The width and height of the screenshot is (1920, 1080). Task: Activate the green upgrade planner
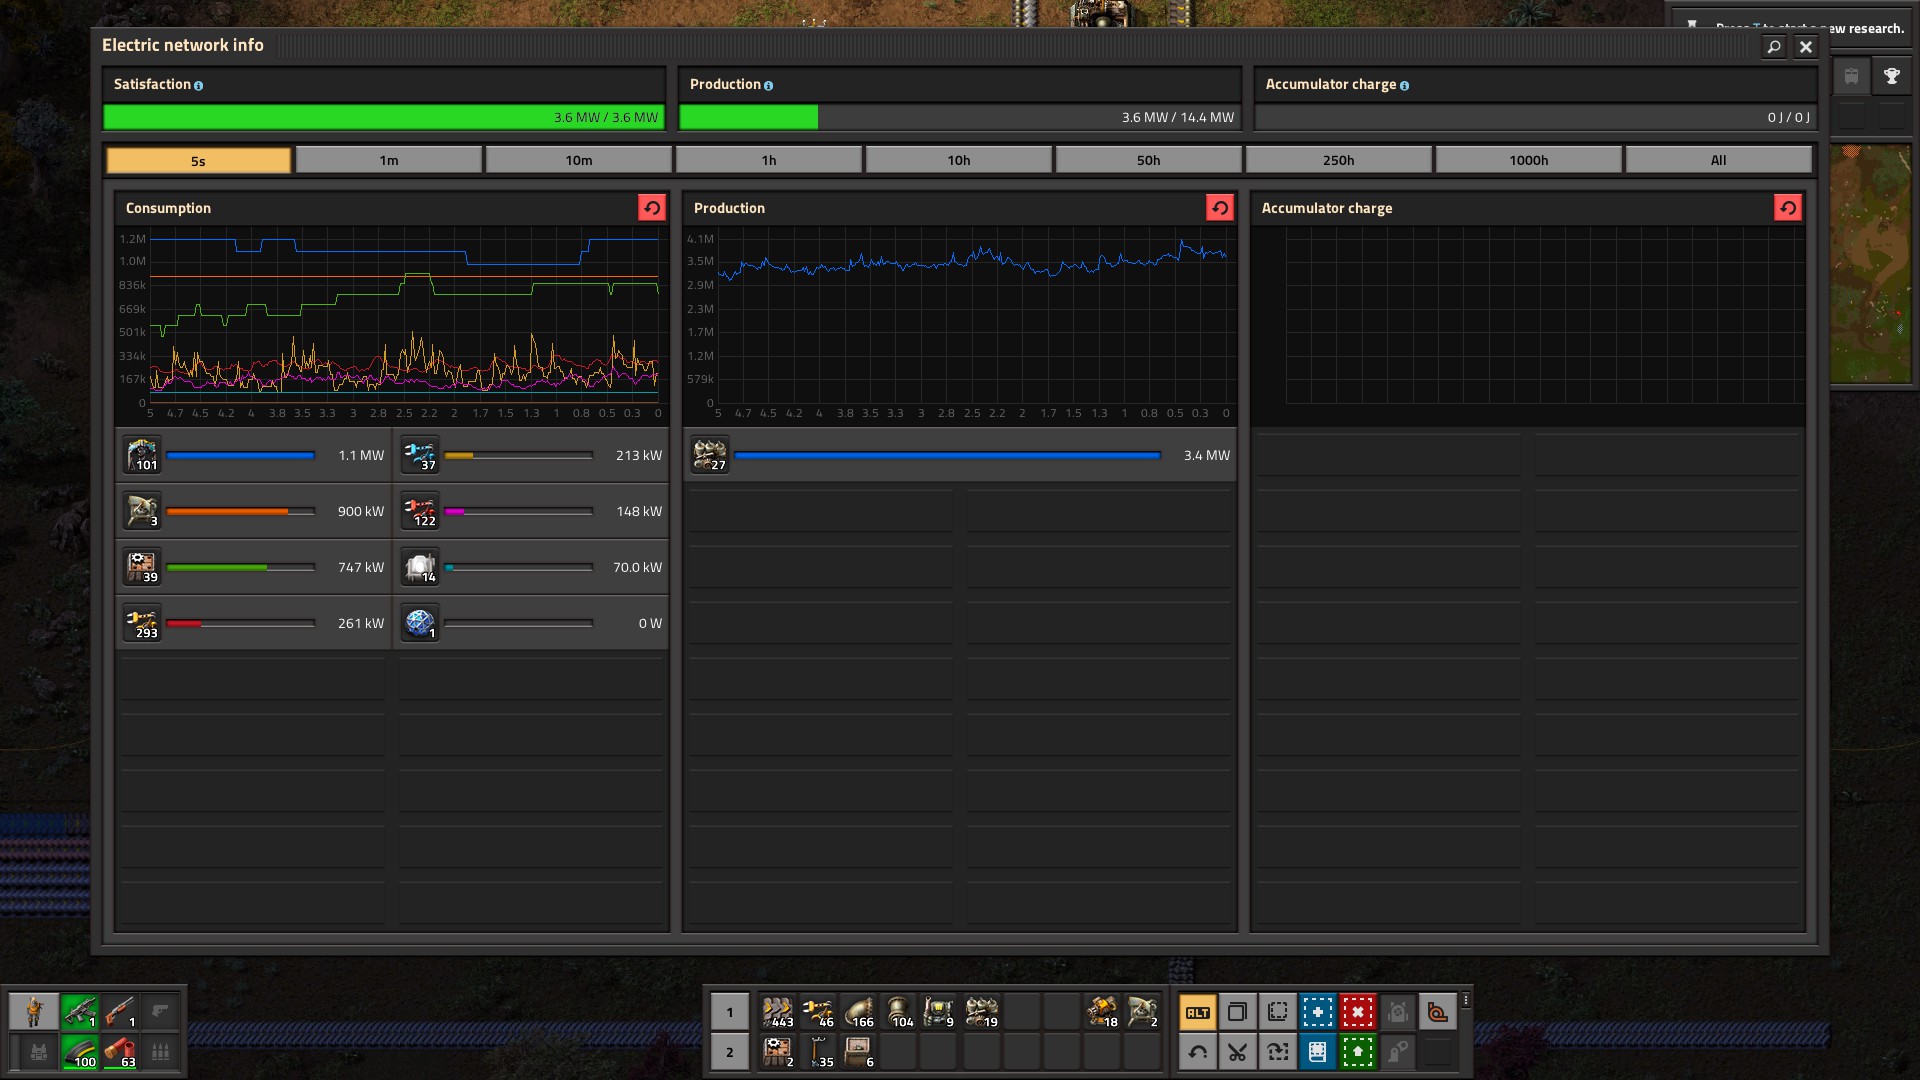coord(1357,1052)
